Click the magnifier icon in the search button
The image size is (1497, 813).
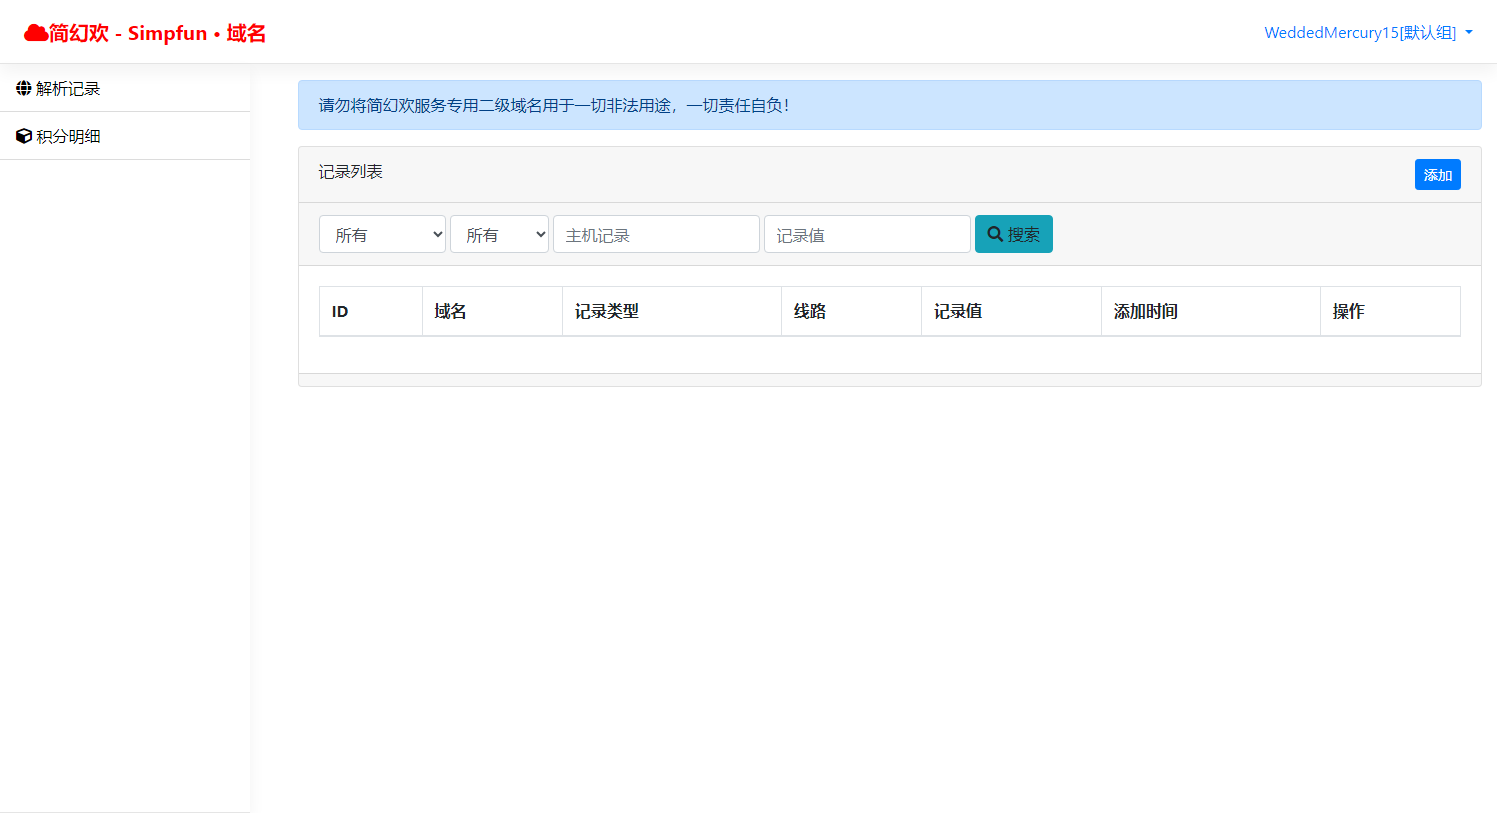(x=995, y=234)
